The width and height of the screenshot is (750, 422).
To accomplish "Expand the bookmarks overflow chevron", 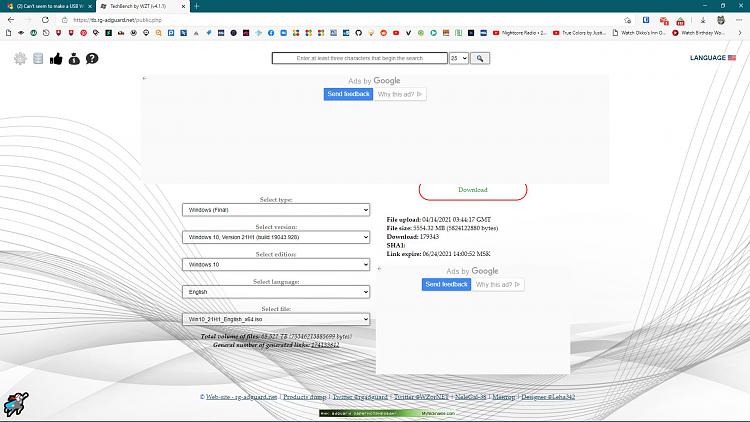I will coord(739,33).
